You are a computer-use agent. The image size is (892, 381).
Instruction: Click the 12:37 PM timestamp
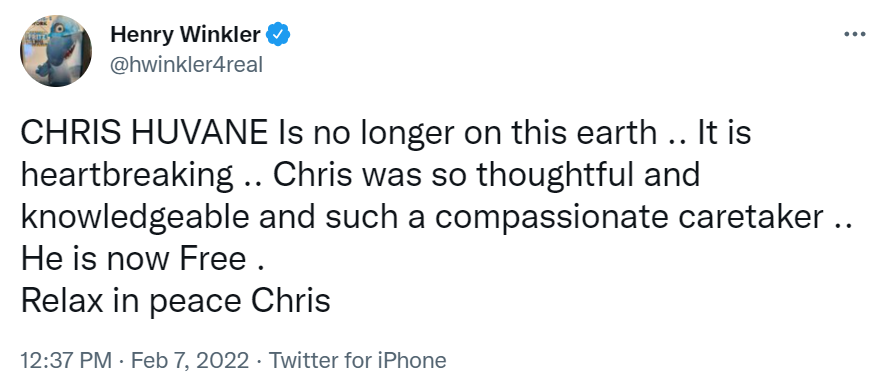tap(66, 361)
